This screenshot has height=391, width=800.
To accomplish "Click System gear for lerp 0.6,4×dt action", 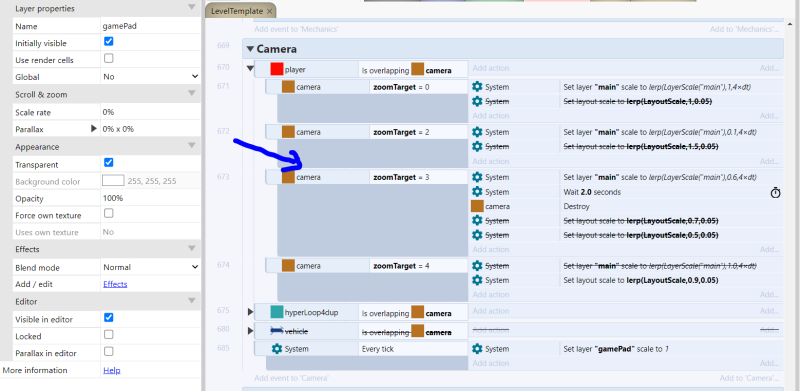I will click(x=477, y=177).
